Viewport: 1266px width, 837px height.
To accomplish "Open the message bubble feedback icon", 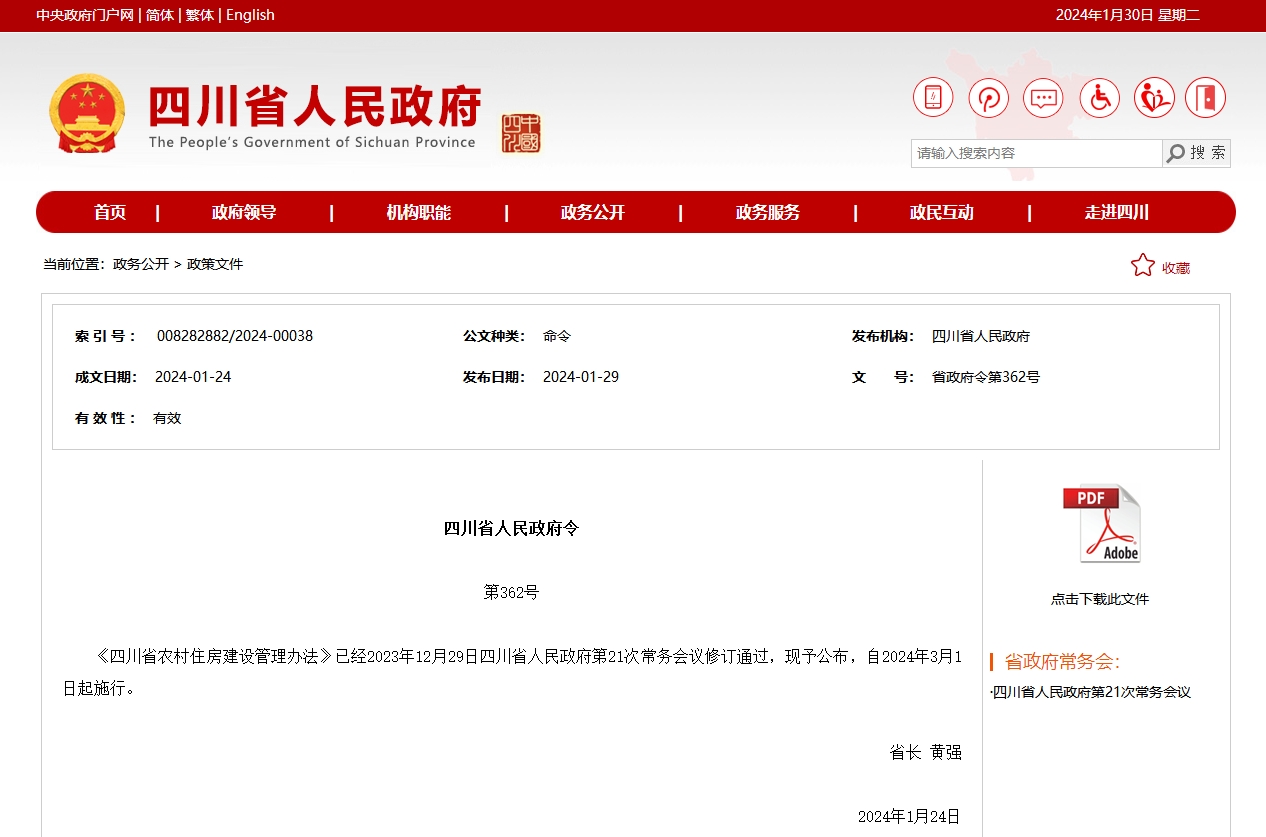I will (x=1043, y=98).
